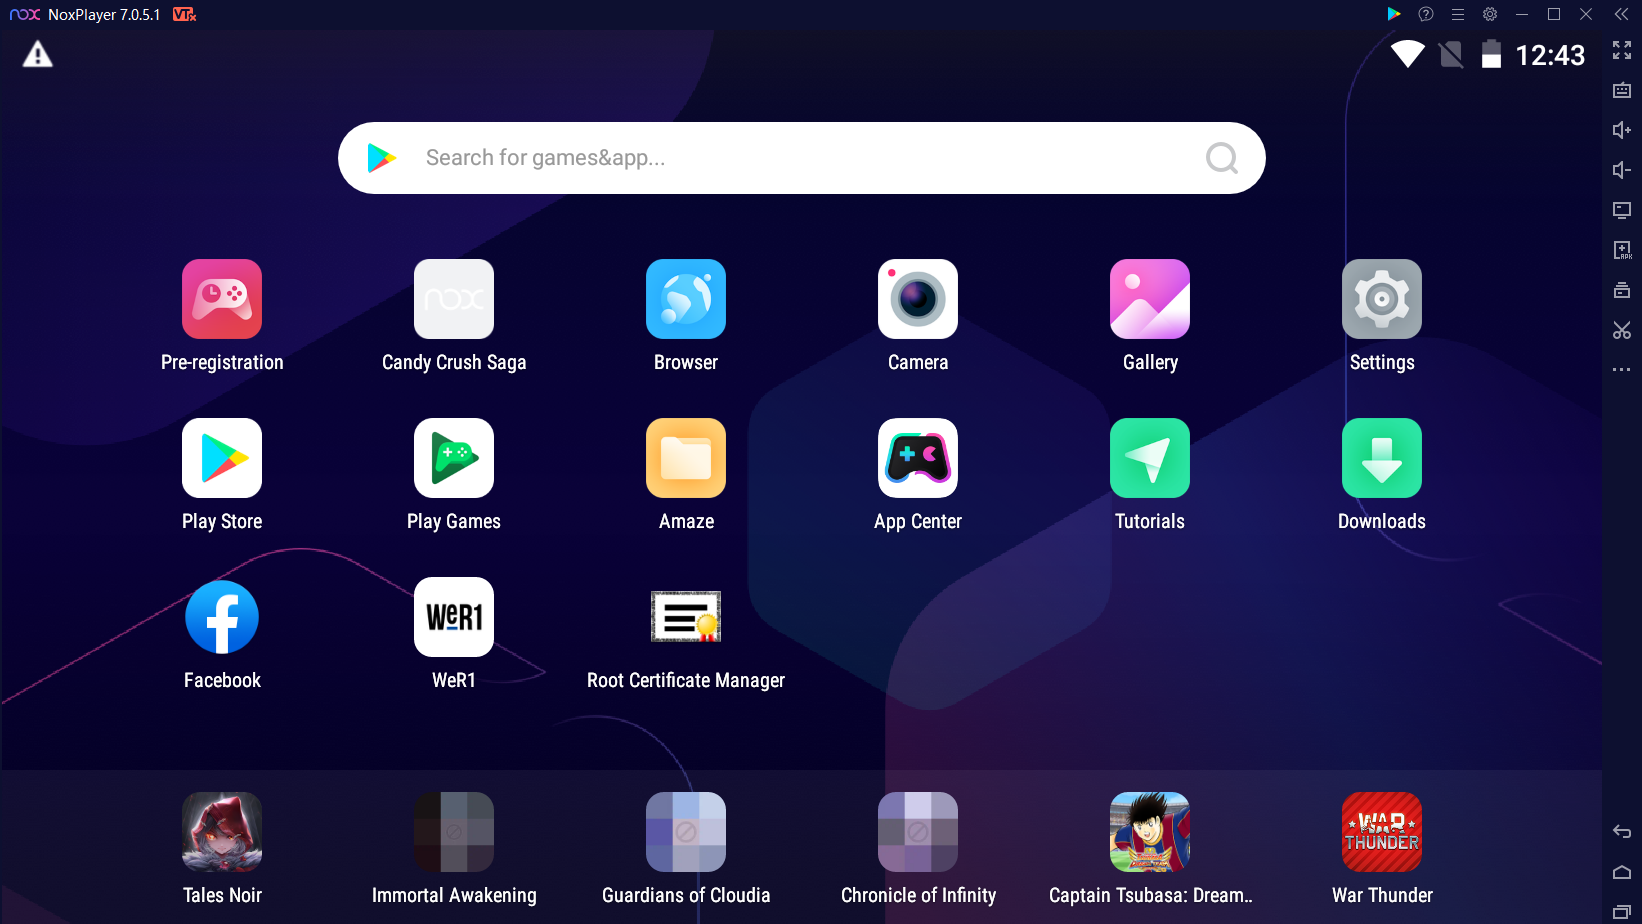Click the install APK sidebar button
Image resolution: width=1642 pixels, height=924 pixels.
[x=1622, y=250]
